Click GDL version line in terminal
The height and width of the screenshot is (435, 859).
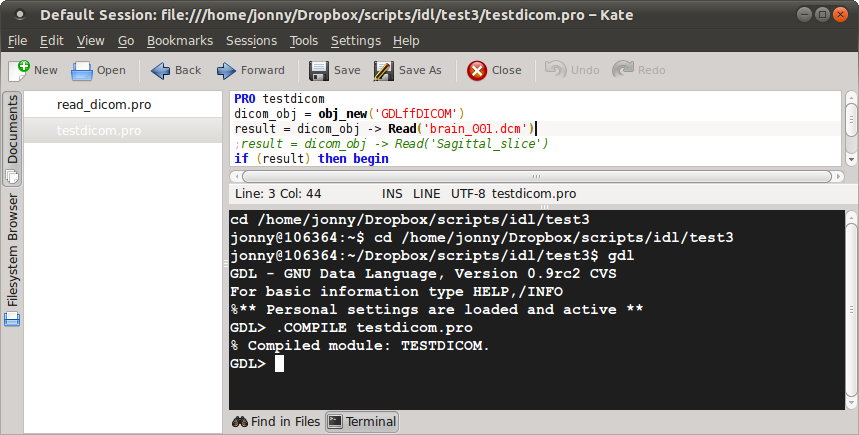[x=422, y=273]
